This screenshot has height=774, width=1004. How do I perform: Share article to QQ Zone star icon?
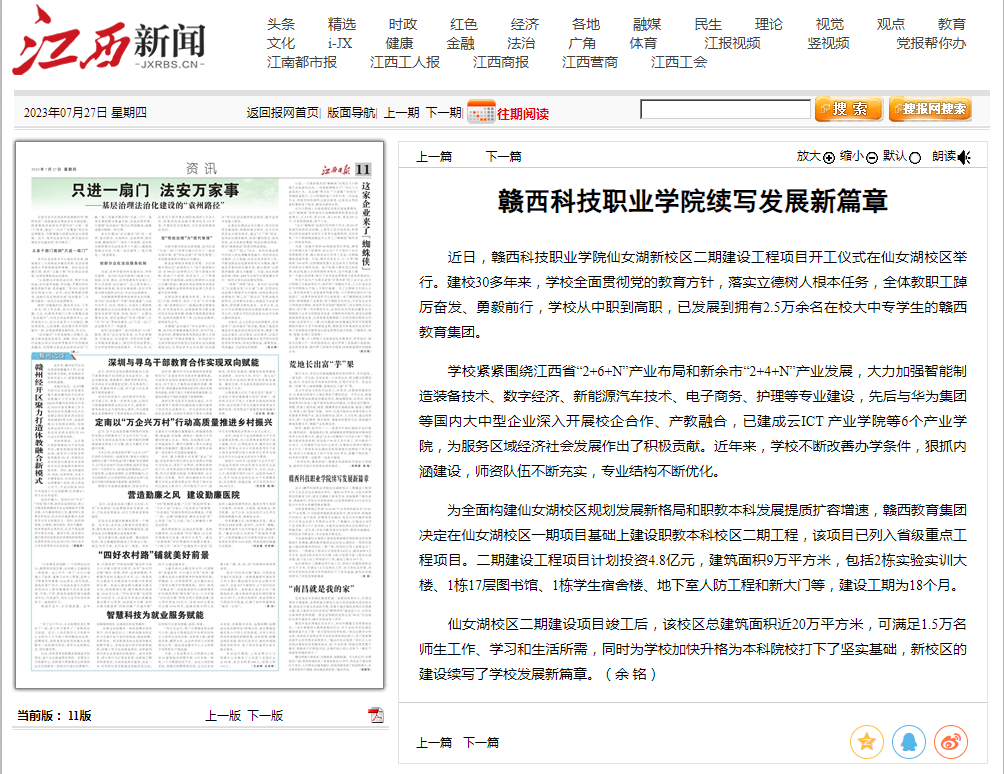(x=866, y=741)
